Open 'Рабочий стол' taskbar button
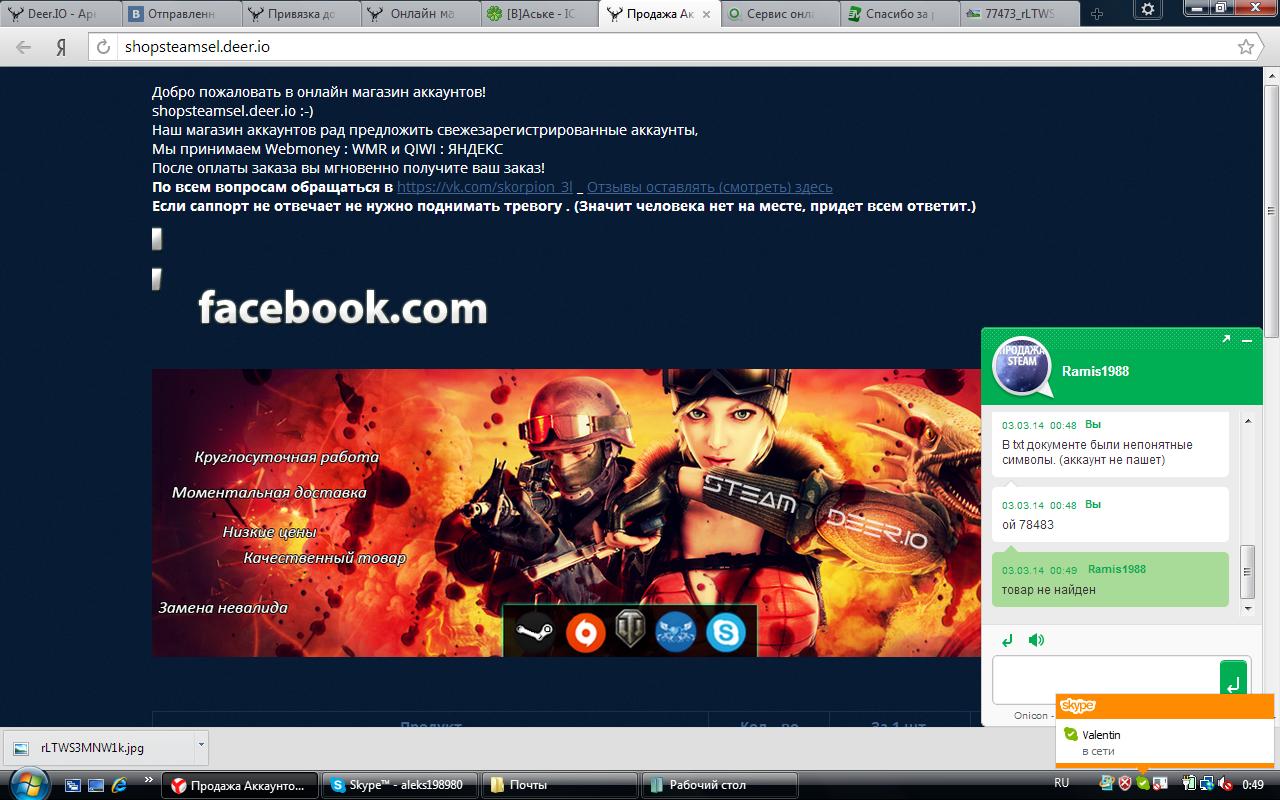Screen dimensions: 1280x800 pos(719,785)
